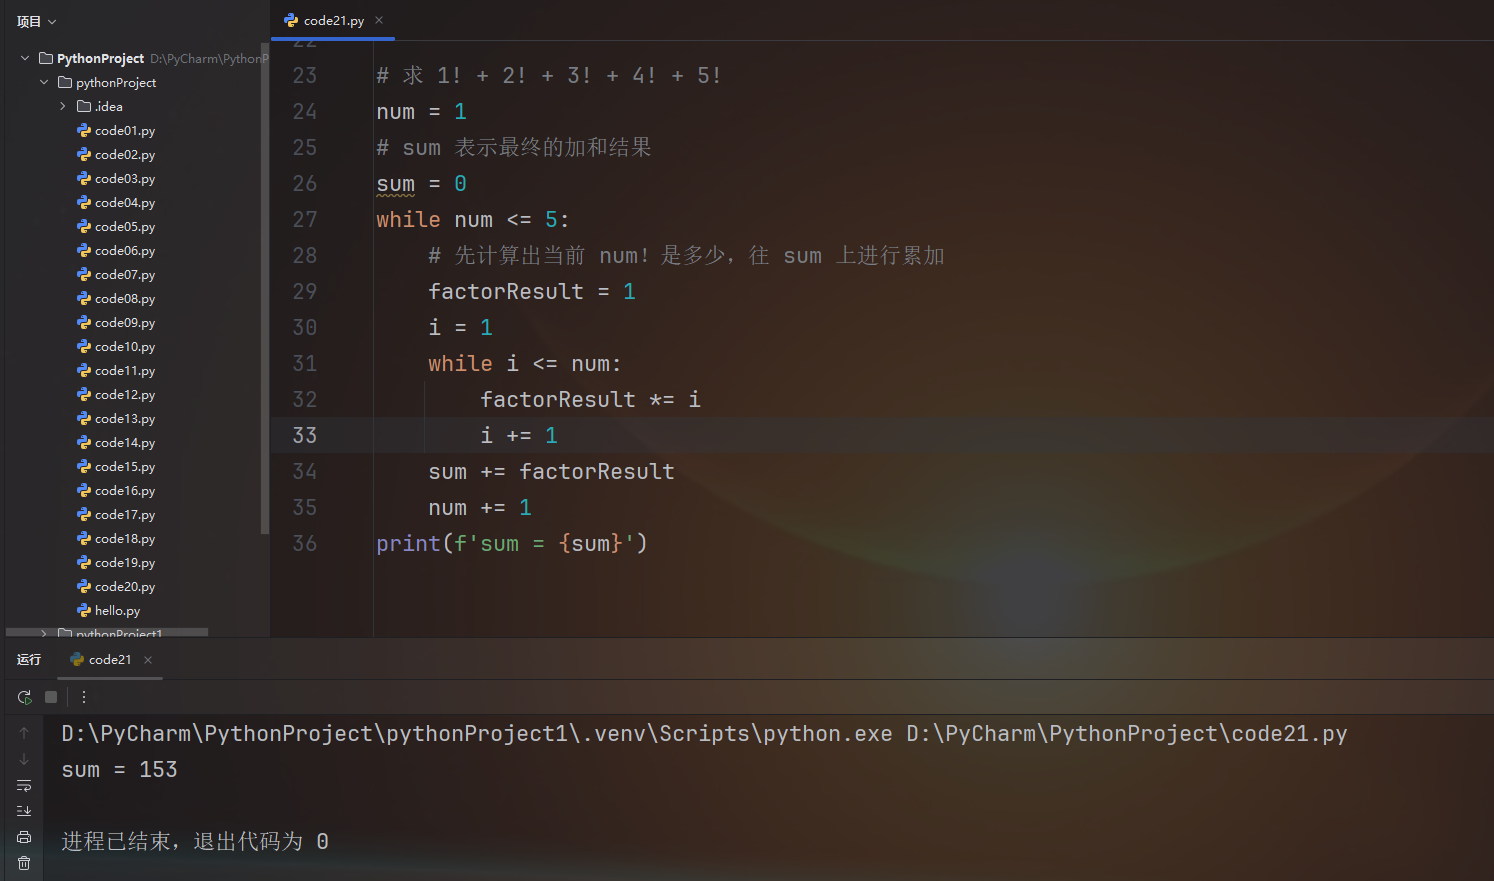Open code13.py in project tree

tap(116, 419)
